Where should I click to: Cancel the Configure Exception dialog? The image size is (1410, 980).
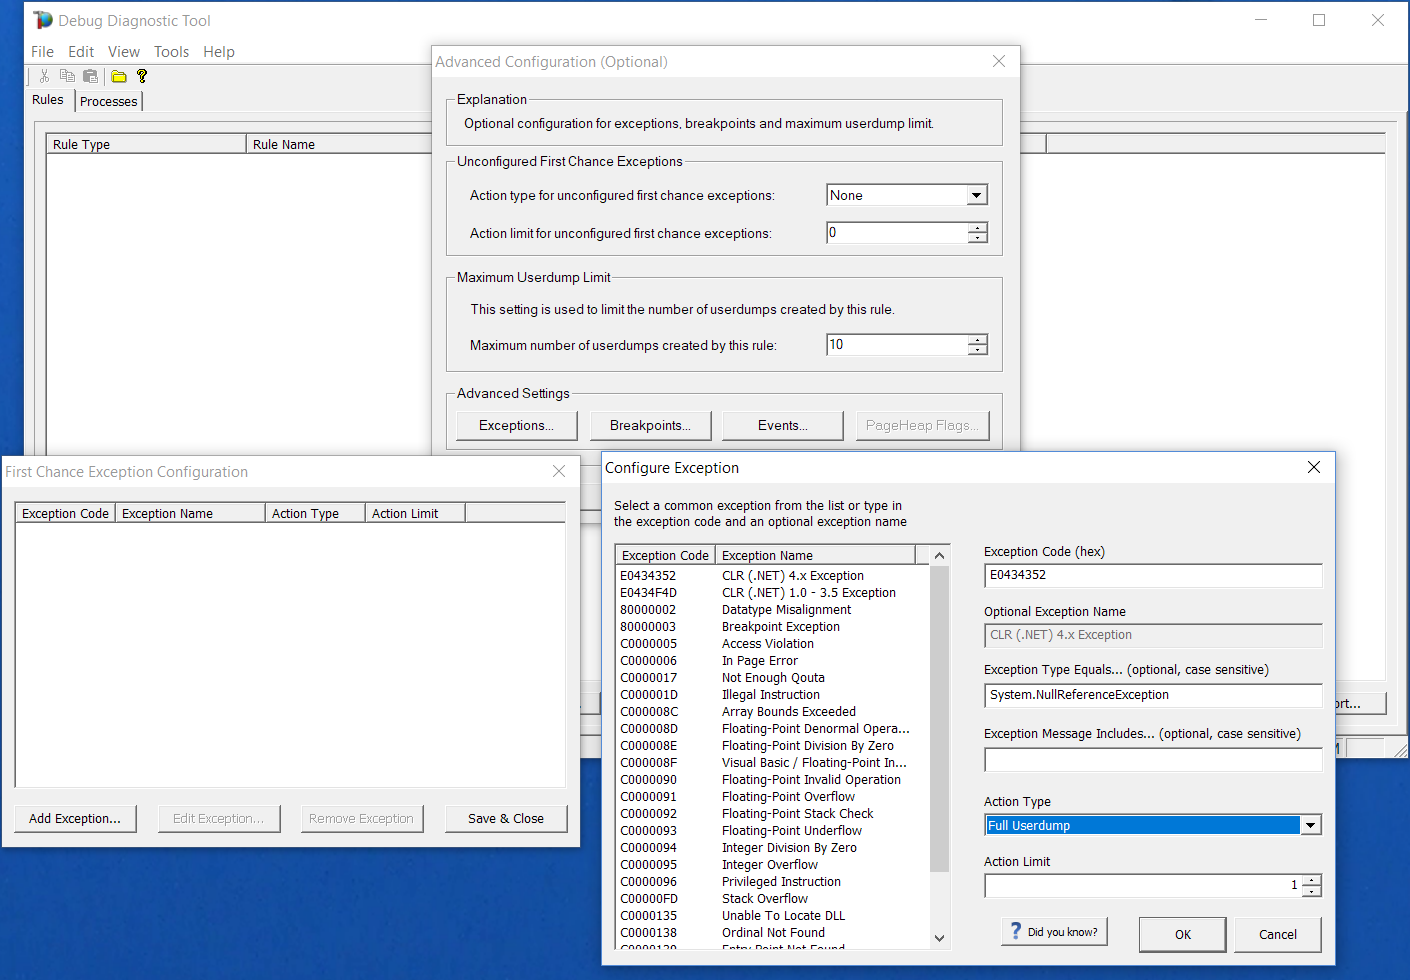tap(1277, 935)
